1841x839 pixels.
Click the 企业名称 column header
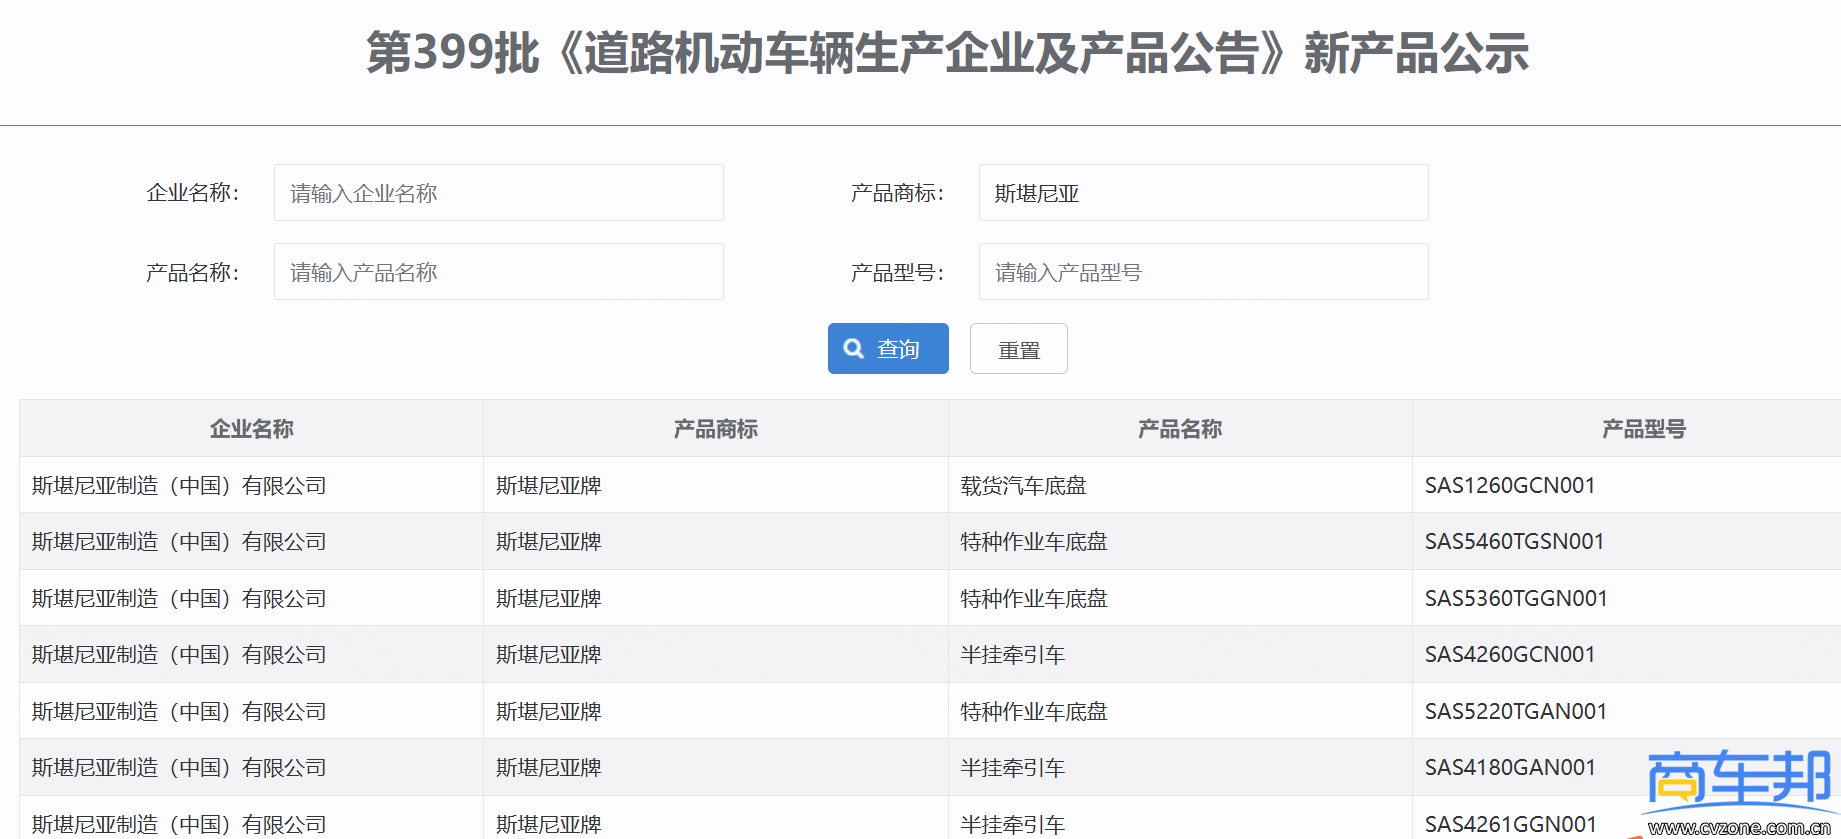(251, 429)
